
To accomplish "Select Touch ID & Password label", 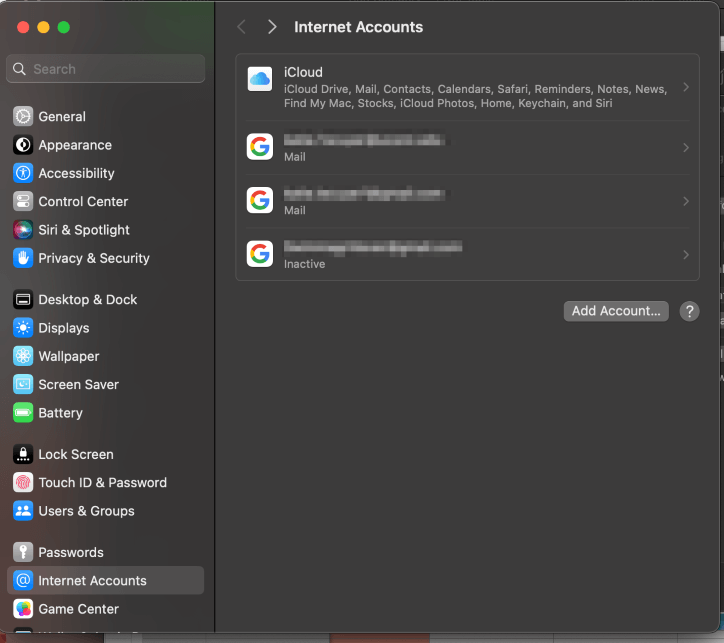I will coord(103,482).
